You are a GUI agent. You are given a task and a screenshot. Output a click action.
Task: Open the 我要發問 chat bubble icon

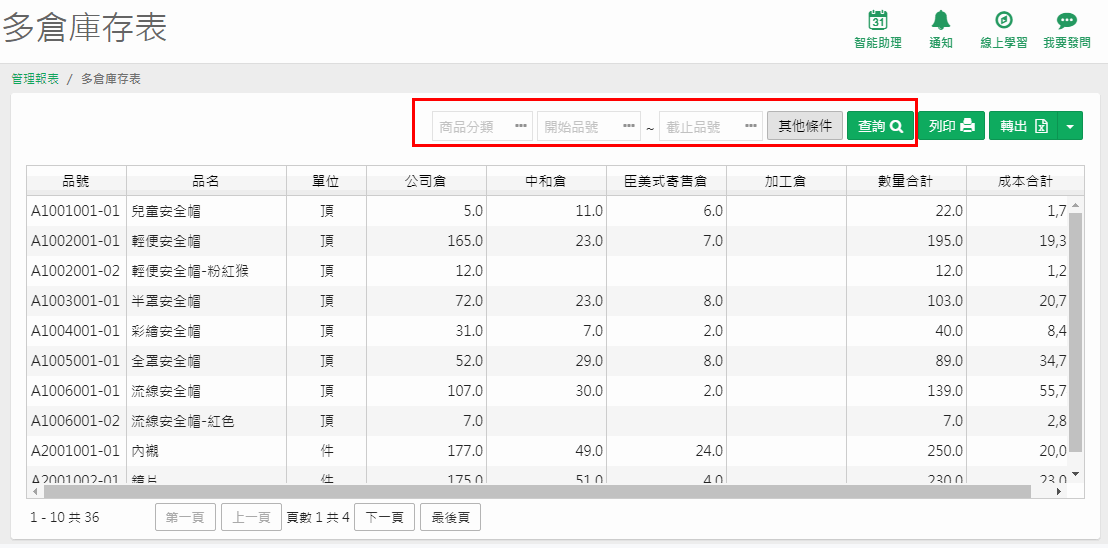pyautogui.click(x=1066, y=20)
